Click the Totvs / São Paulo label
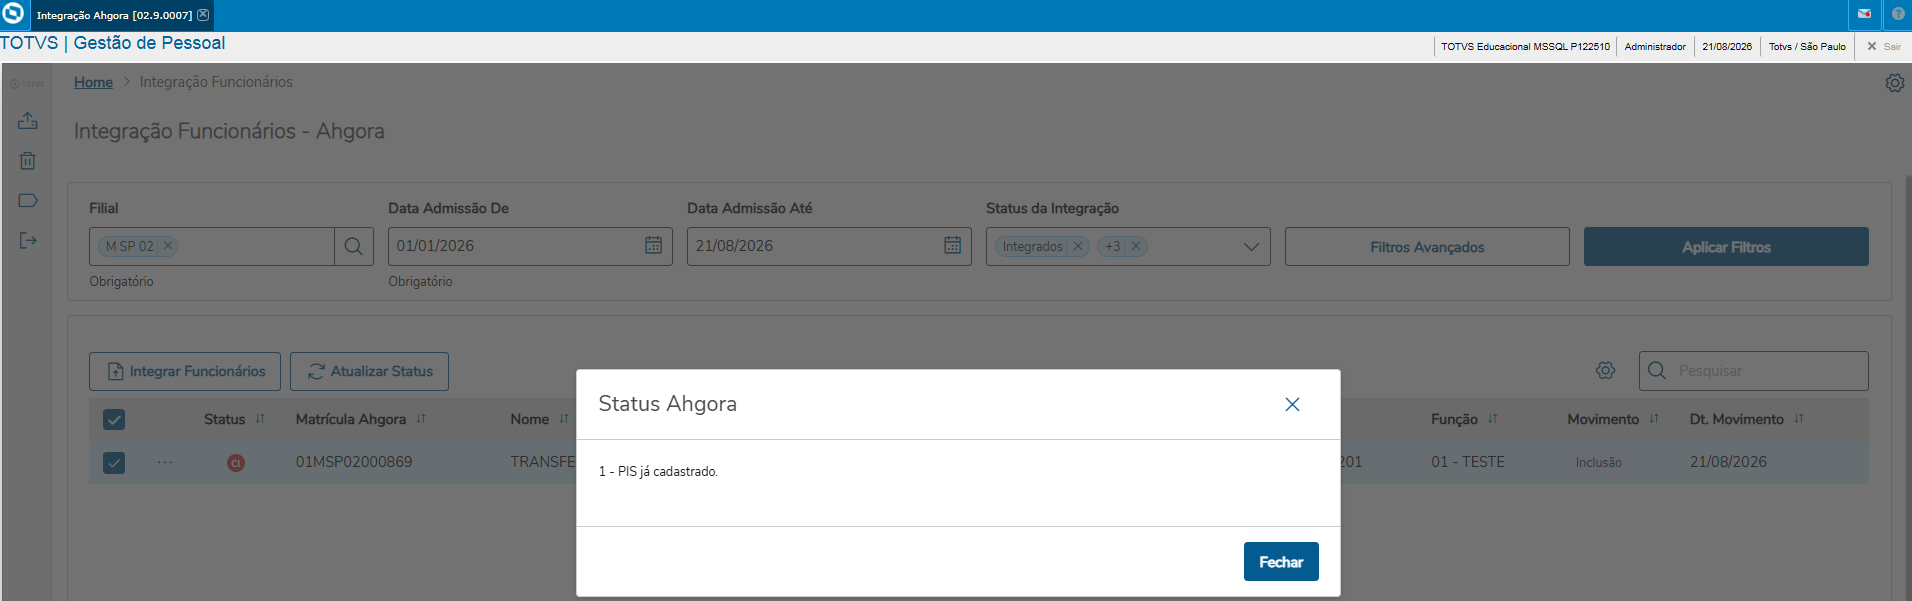Viewport: 1912px width, 601px height. click(1807, 46)
